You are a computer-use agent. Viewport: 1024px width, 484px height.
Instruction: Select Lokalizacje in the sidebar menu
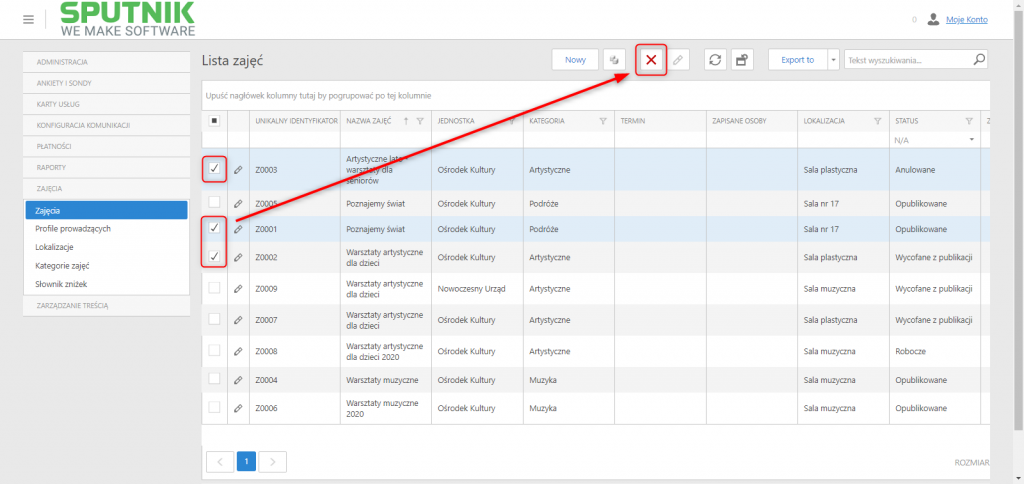click(x=54, y=248)
